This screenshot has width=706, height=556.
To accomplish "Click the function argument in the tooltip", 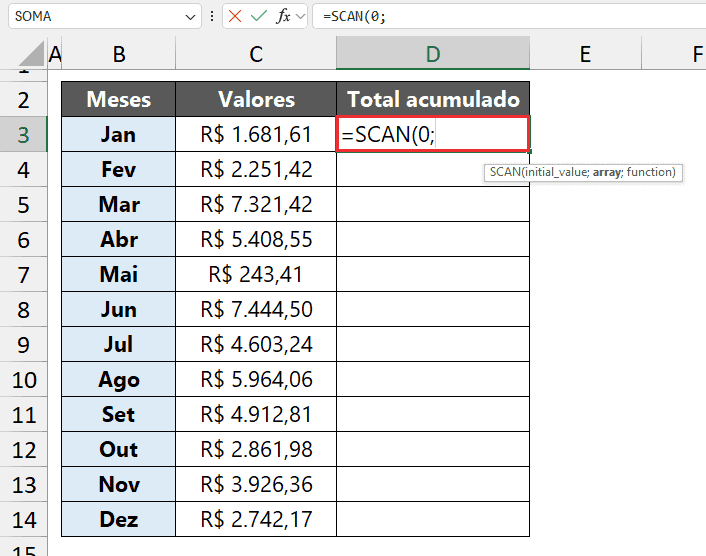I will pos(650,172).
